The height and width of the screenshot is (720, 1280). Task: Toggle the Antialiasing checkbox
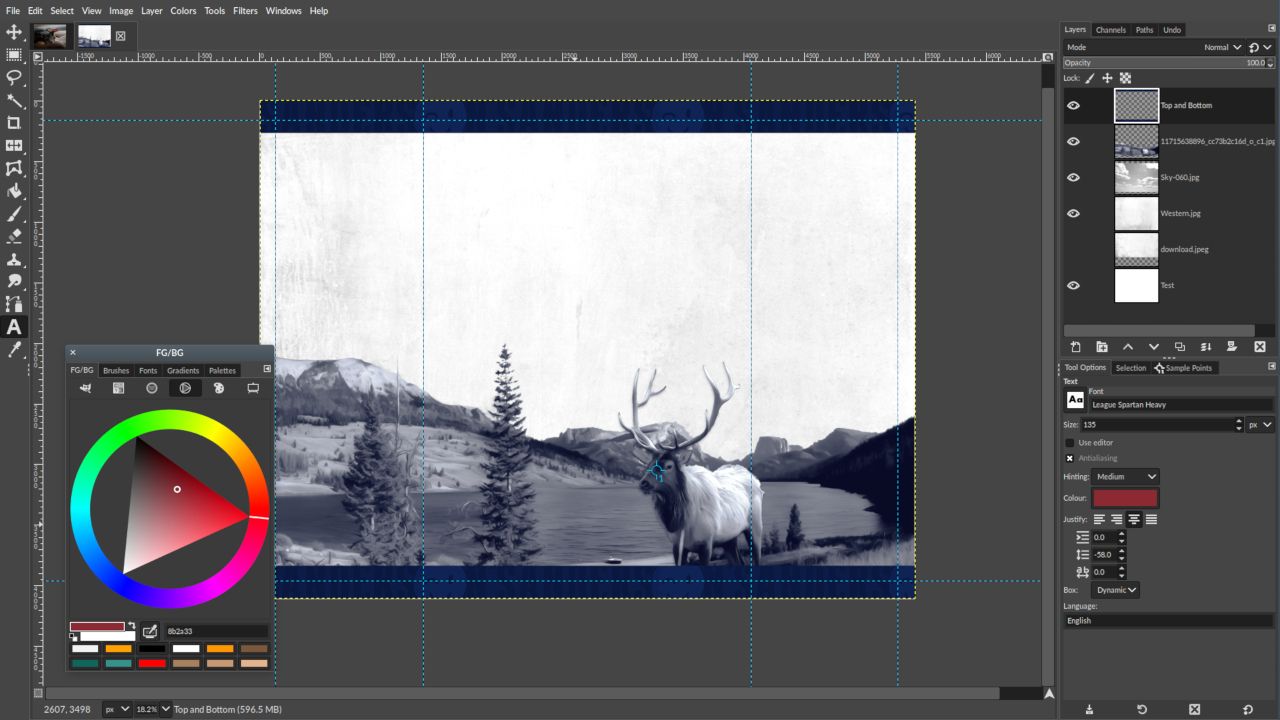click(x=1070, y=458)
